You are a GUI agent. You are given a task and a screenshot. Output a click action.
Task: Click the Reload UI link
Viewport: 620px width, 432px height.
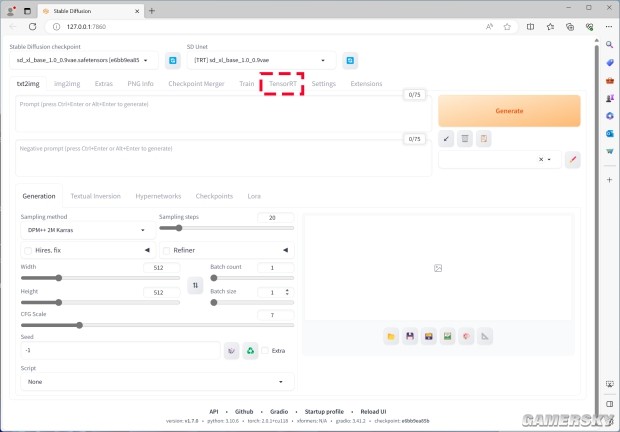[x=373, y=411]
